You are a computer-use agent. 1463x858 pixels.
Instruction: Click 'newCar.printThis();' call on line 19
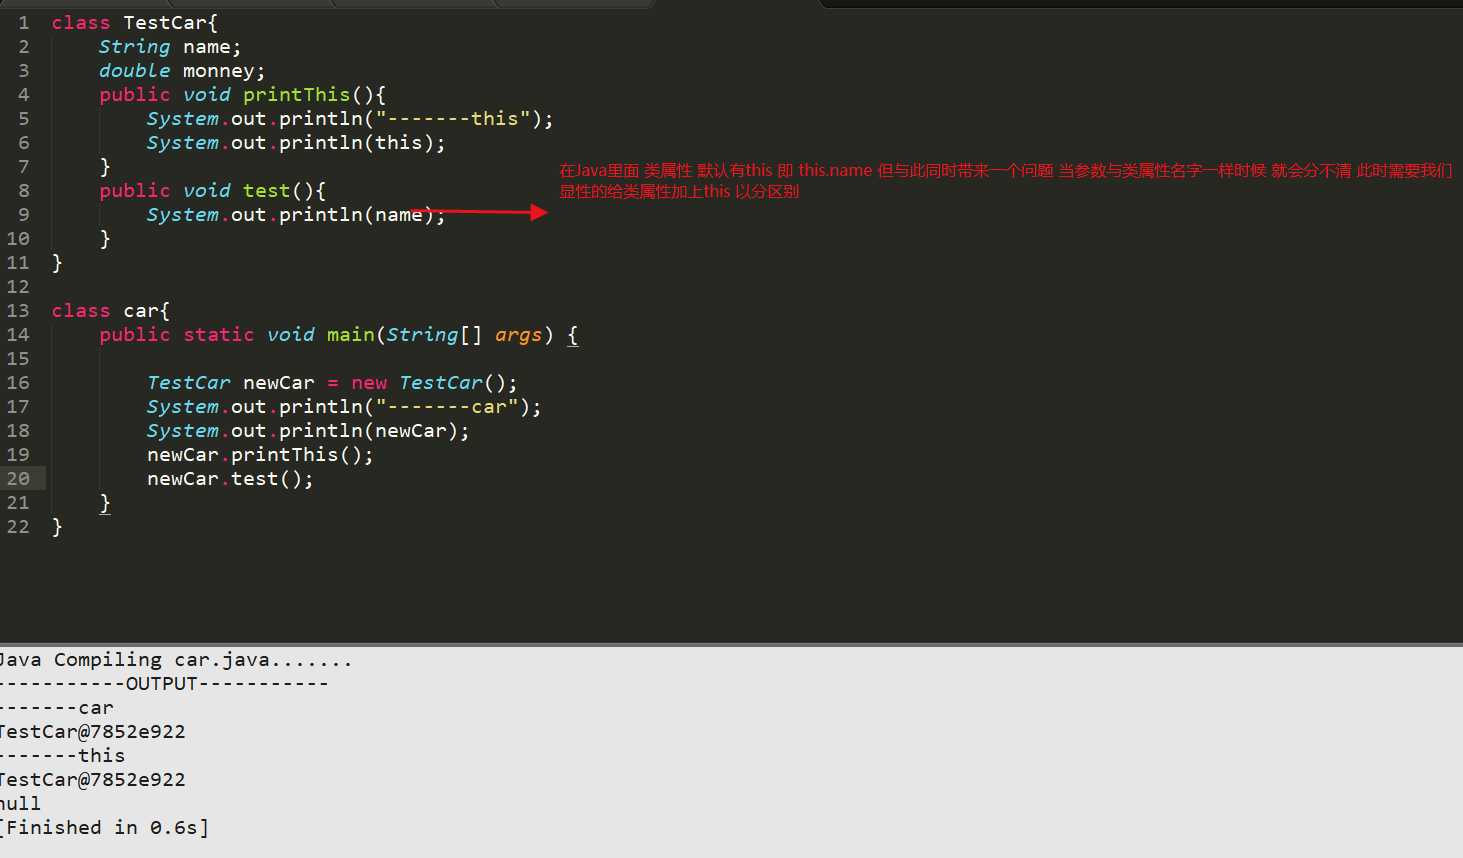260,455
